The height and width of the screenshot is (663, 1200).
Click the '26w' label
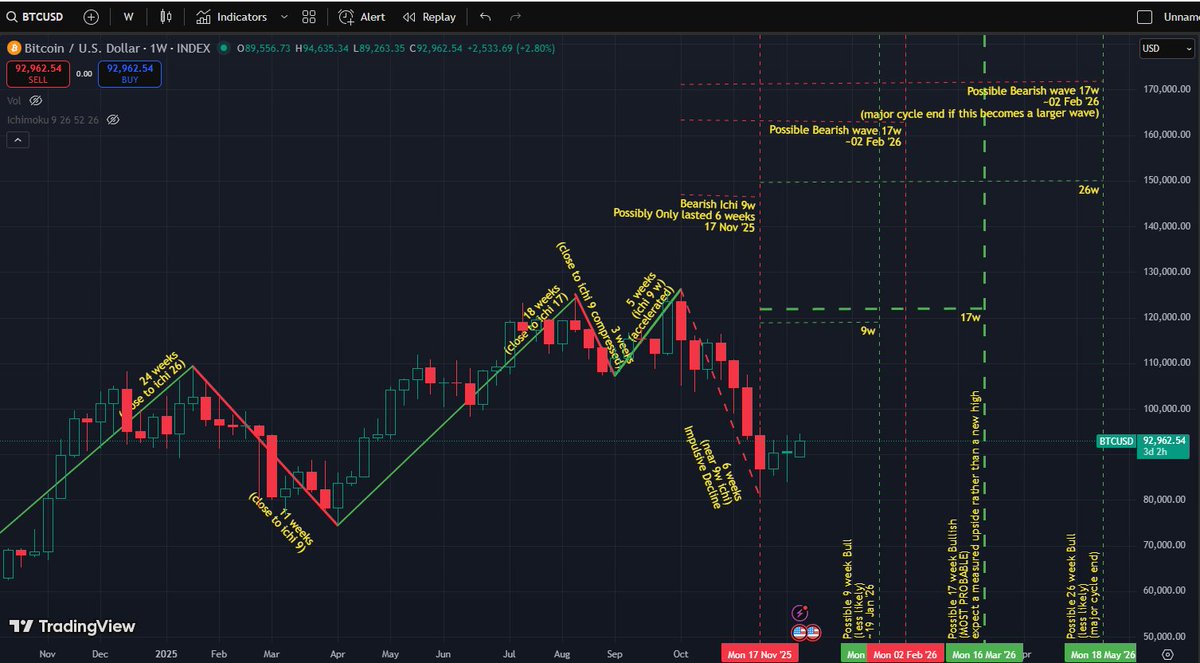tap(1089, 189)
